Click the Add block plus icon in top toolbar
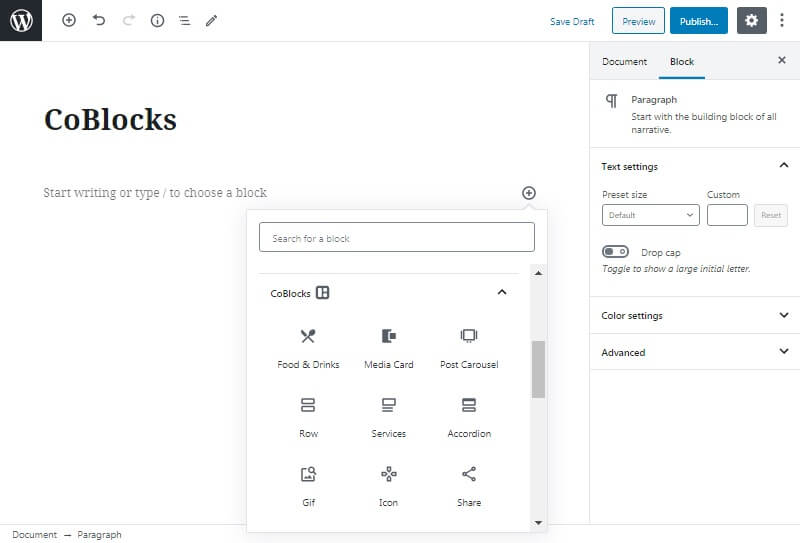Screen dimensions: 800x543 [x=69, y=20]
